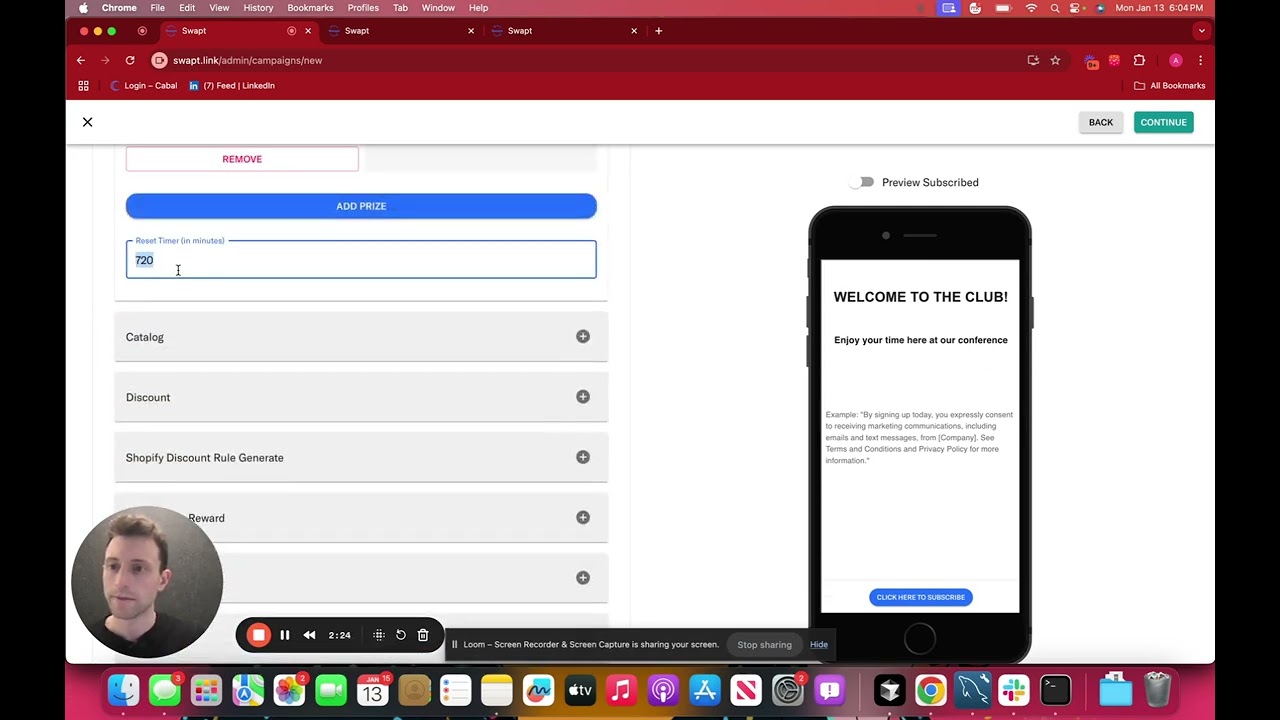View site information icon in address bar

click(159, 60)
